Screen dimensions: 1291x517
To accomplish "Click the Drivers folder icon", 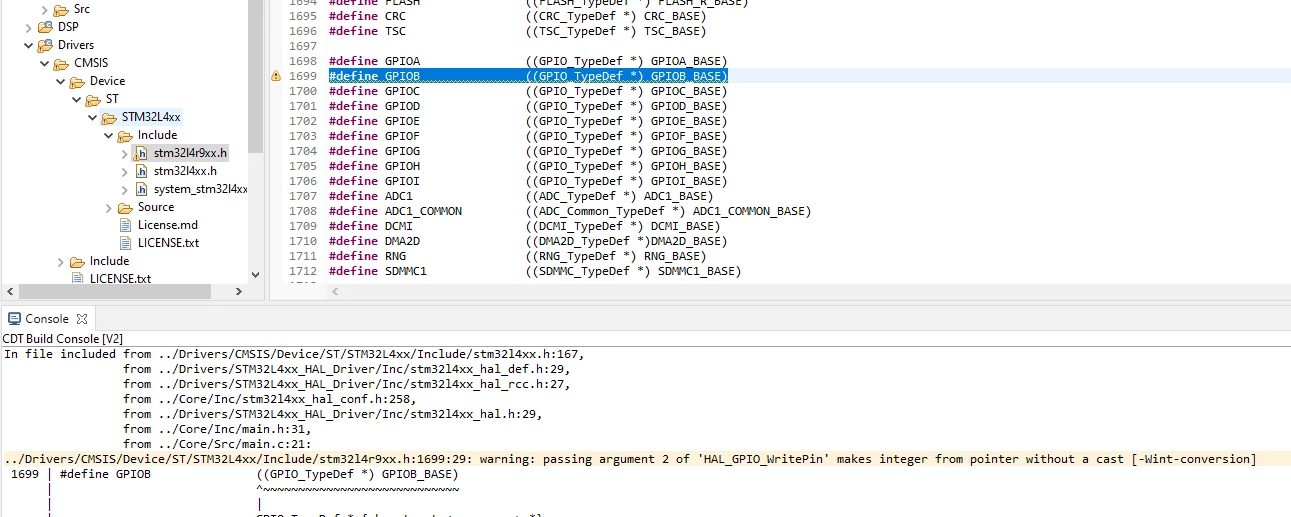I will (45, 45).
